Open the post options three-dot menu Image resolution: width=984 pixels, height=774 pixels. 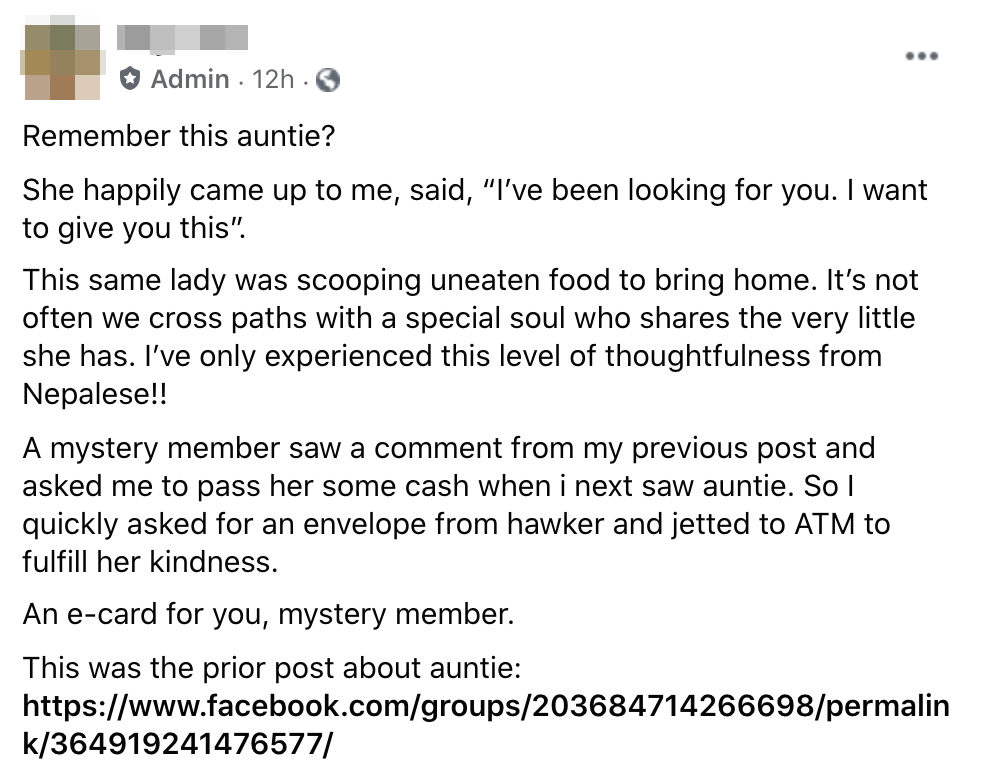(921, 56)
